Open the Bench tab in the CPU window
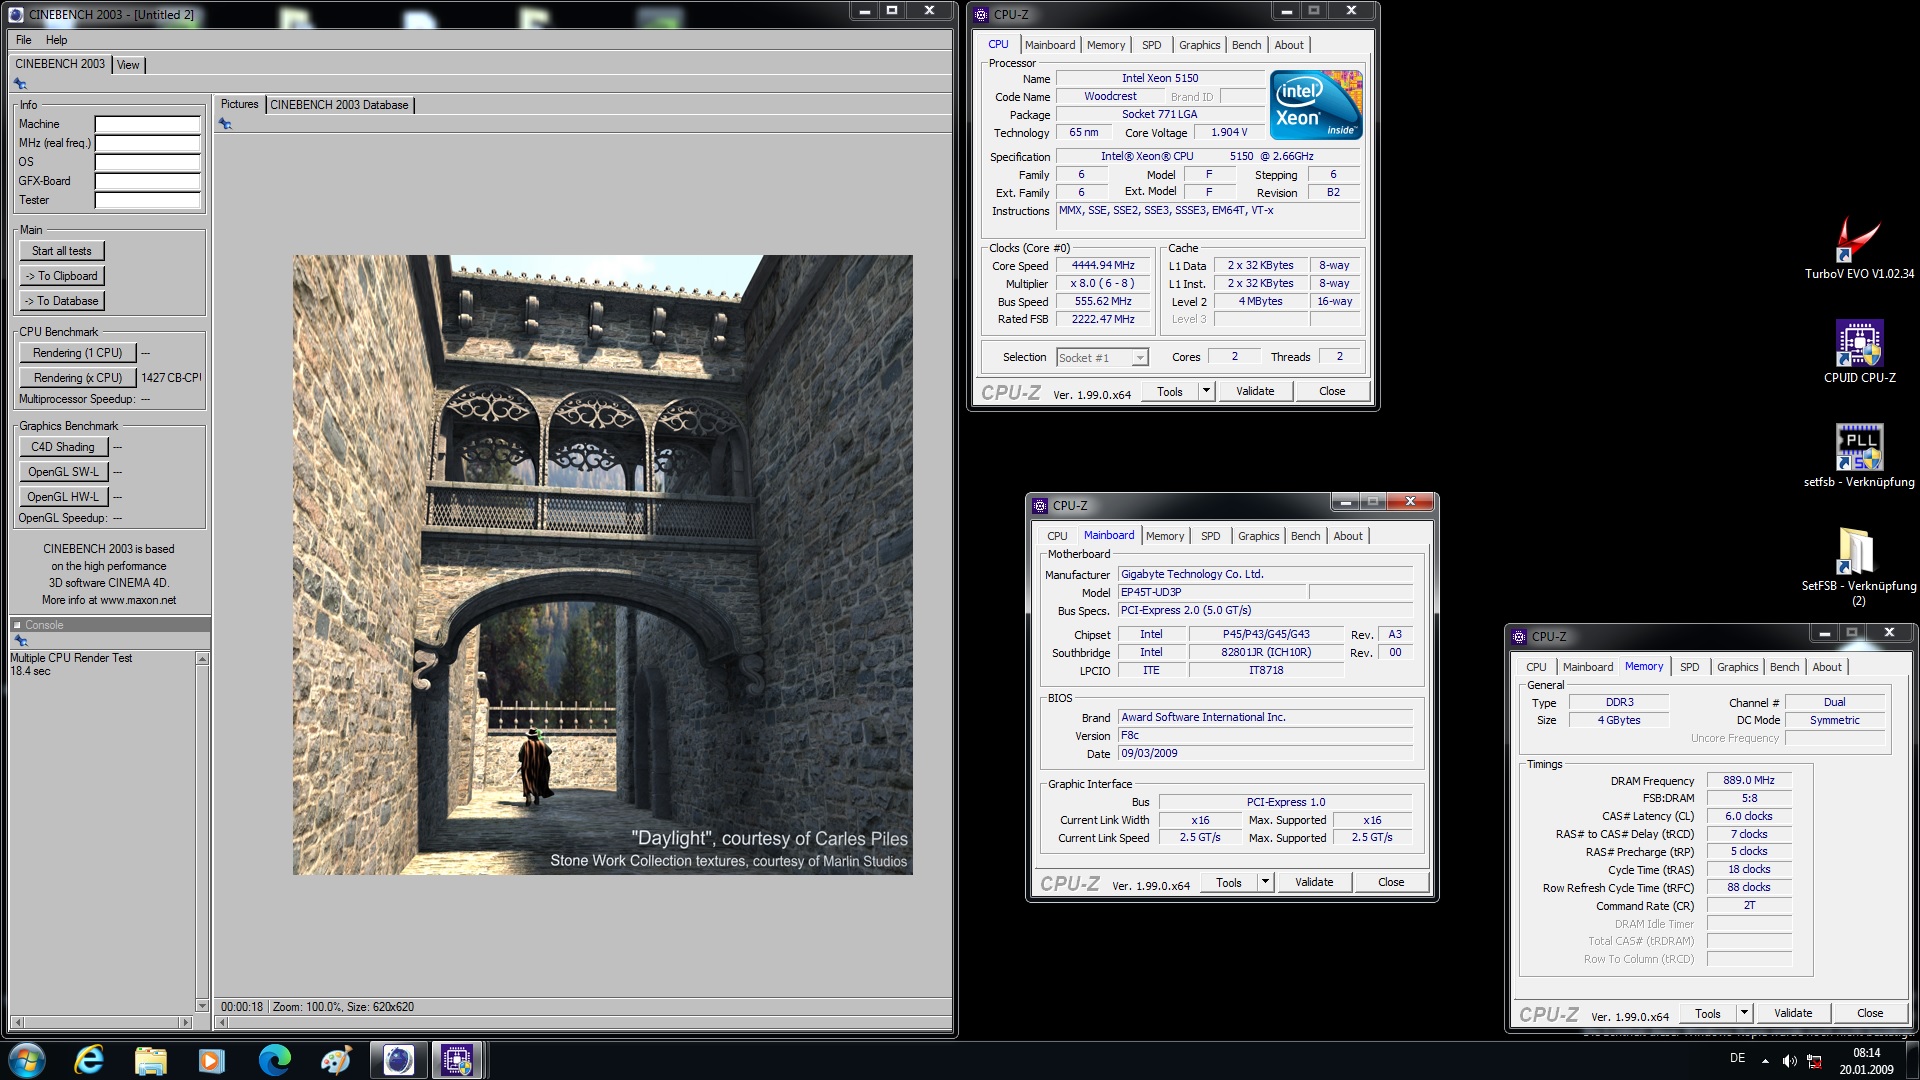Image resolution: width=1920 pixels, height=1080 pixels. click(x=1246, y=45)
